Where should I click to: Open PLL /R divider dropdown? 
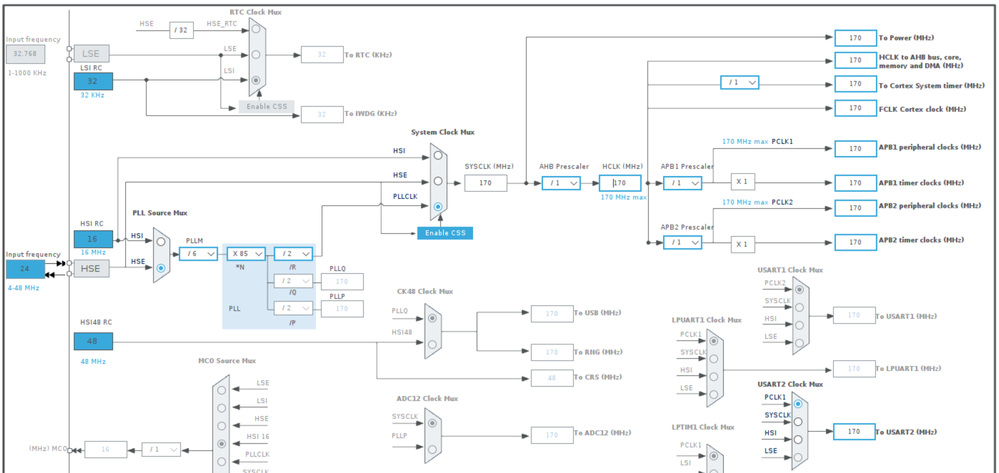point(294,254)
